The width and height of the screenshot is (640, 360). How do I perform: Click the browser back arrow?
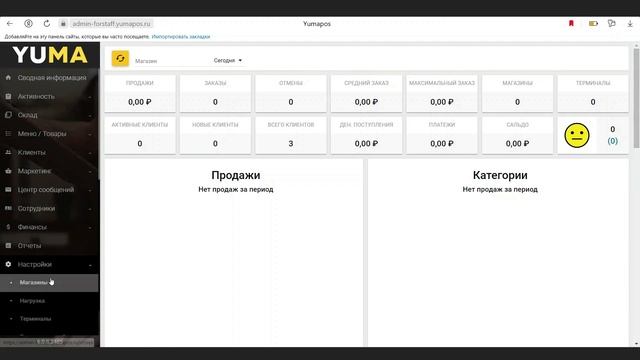pyautogui.click(x=10, y=24)
